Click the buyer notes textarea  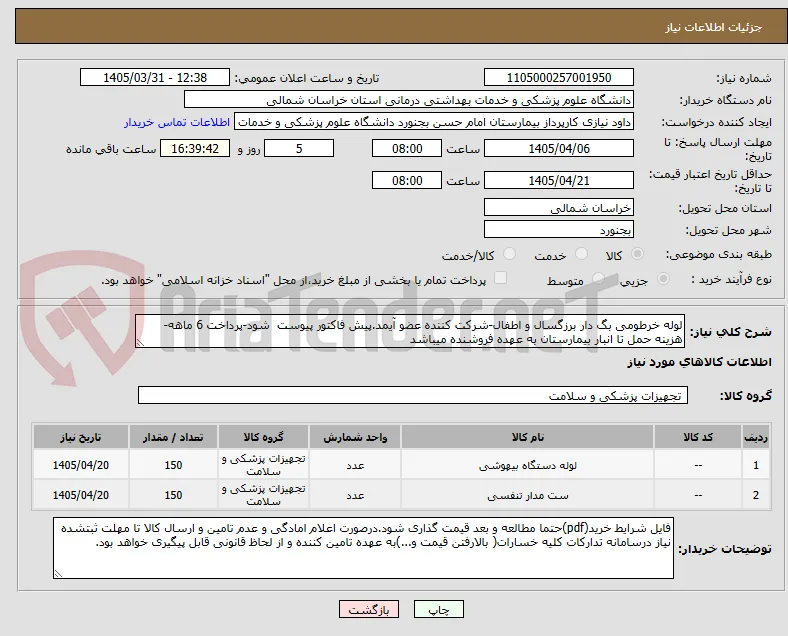pos(363,549)
